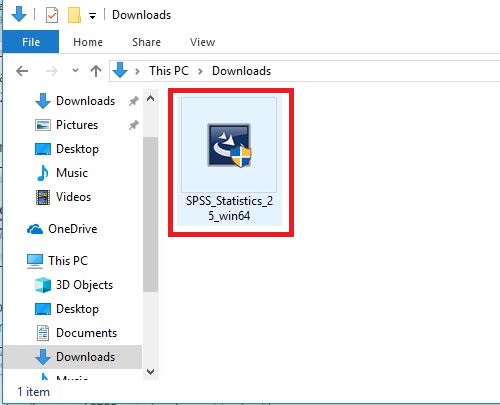Click the Pictures icon in Quick access
Screen dimensions: 500x405
43,125
